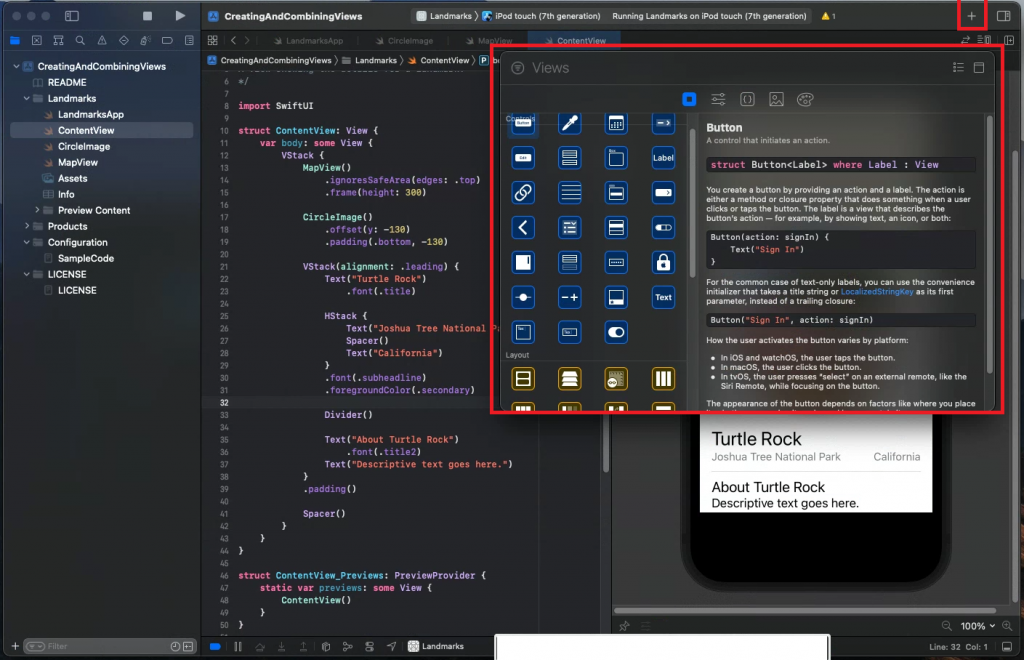Click Landmarks in the editor jump bar

click(x=369, y=60)
